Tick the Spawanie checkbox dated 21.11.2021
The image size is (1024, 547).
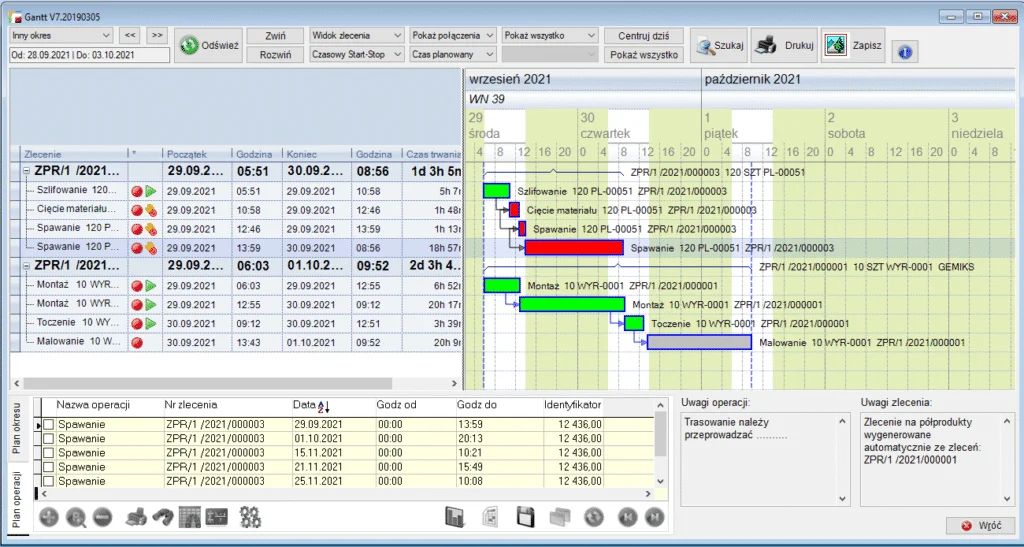point(49,467)
